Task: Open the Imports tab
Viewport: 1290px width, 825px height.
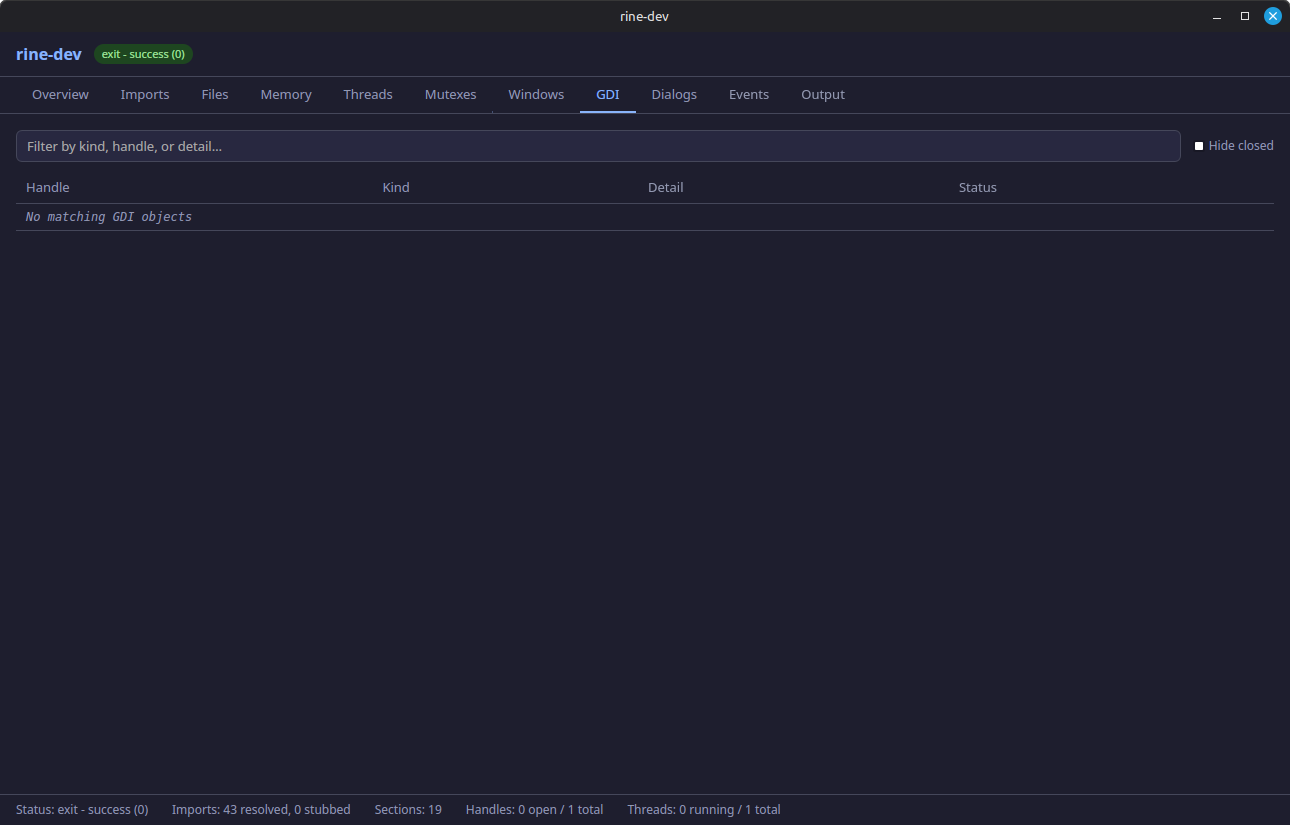Action: tap(144, 94)
